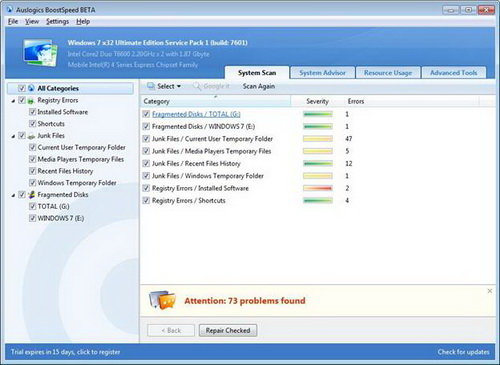This screenshot has height=365, width=500.
Task: Collapse the Junk Files tree node
Action: [13, 136]
